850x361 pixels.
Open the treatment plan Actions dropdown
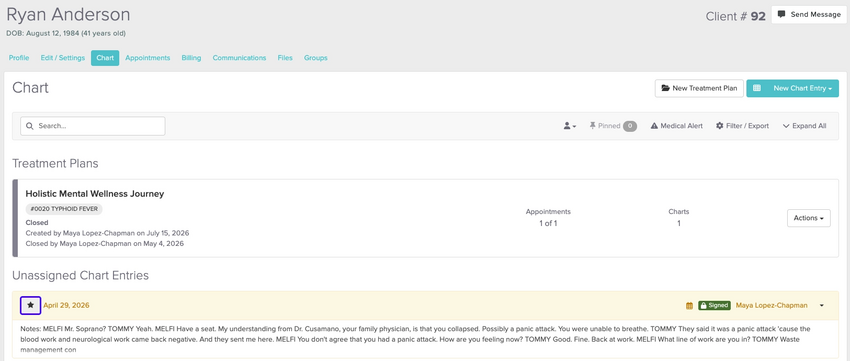click(808, 218)
